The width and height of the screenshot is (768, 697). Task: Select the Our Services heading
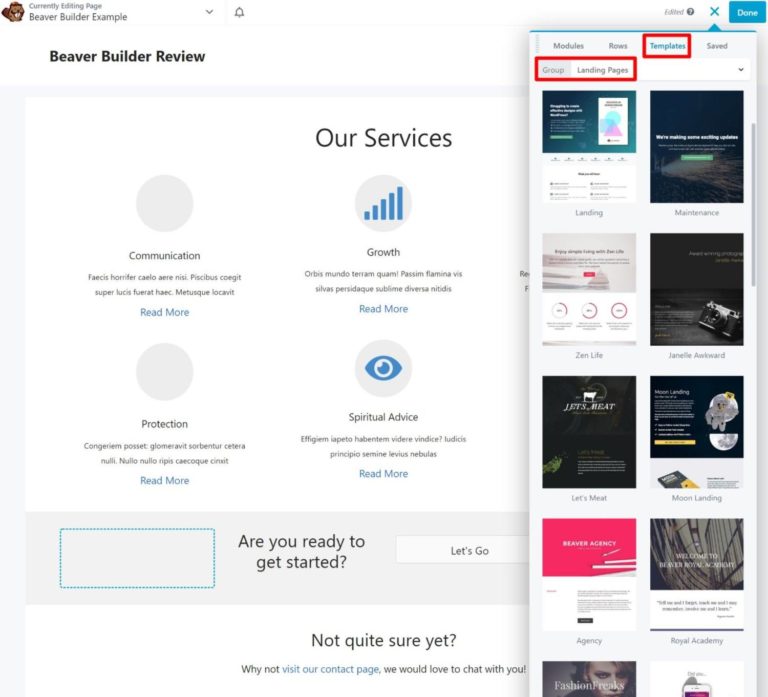[384, 138]
